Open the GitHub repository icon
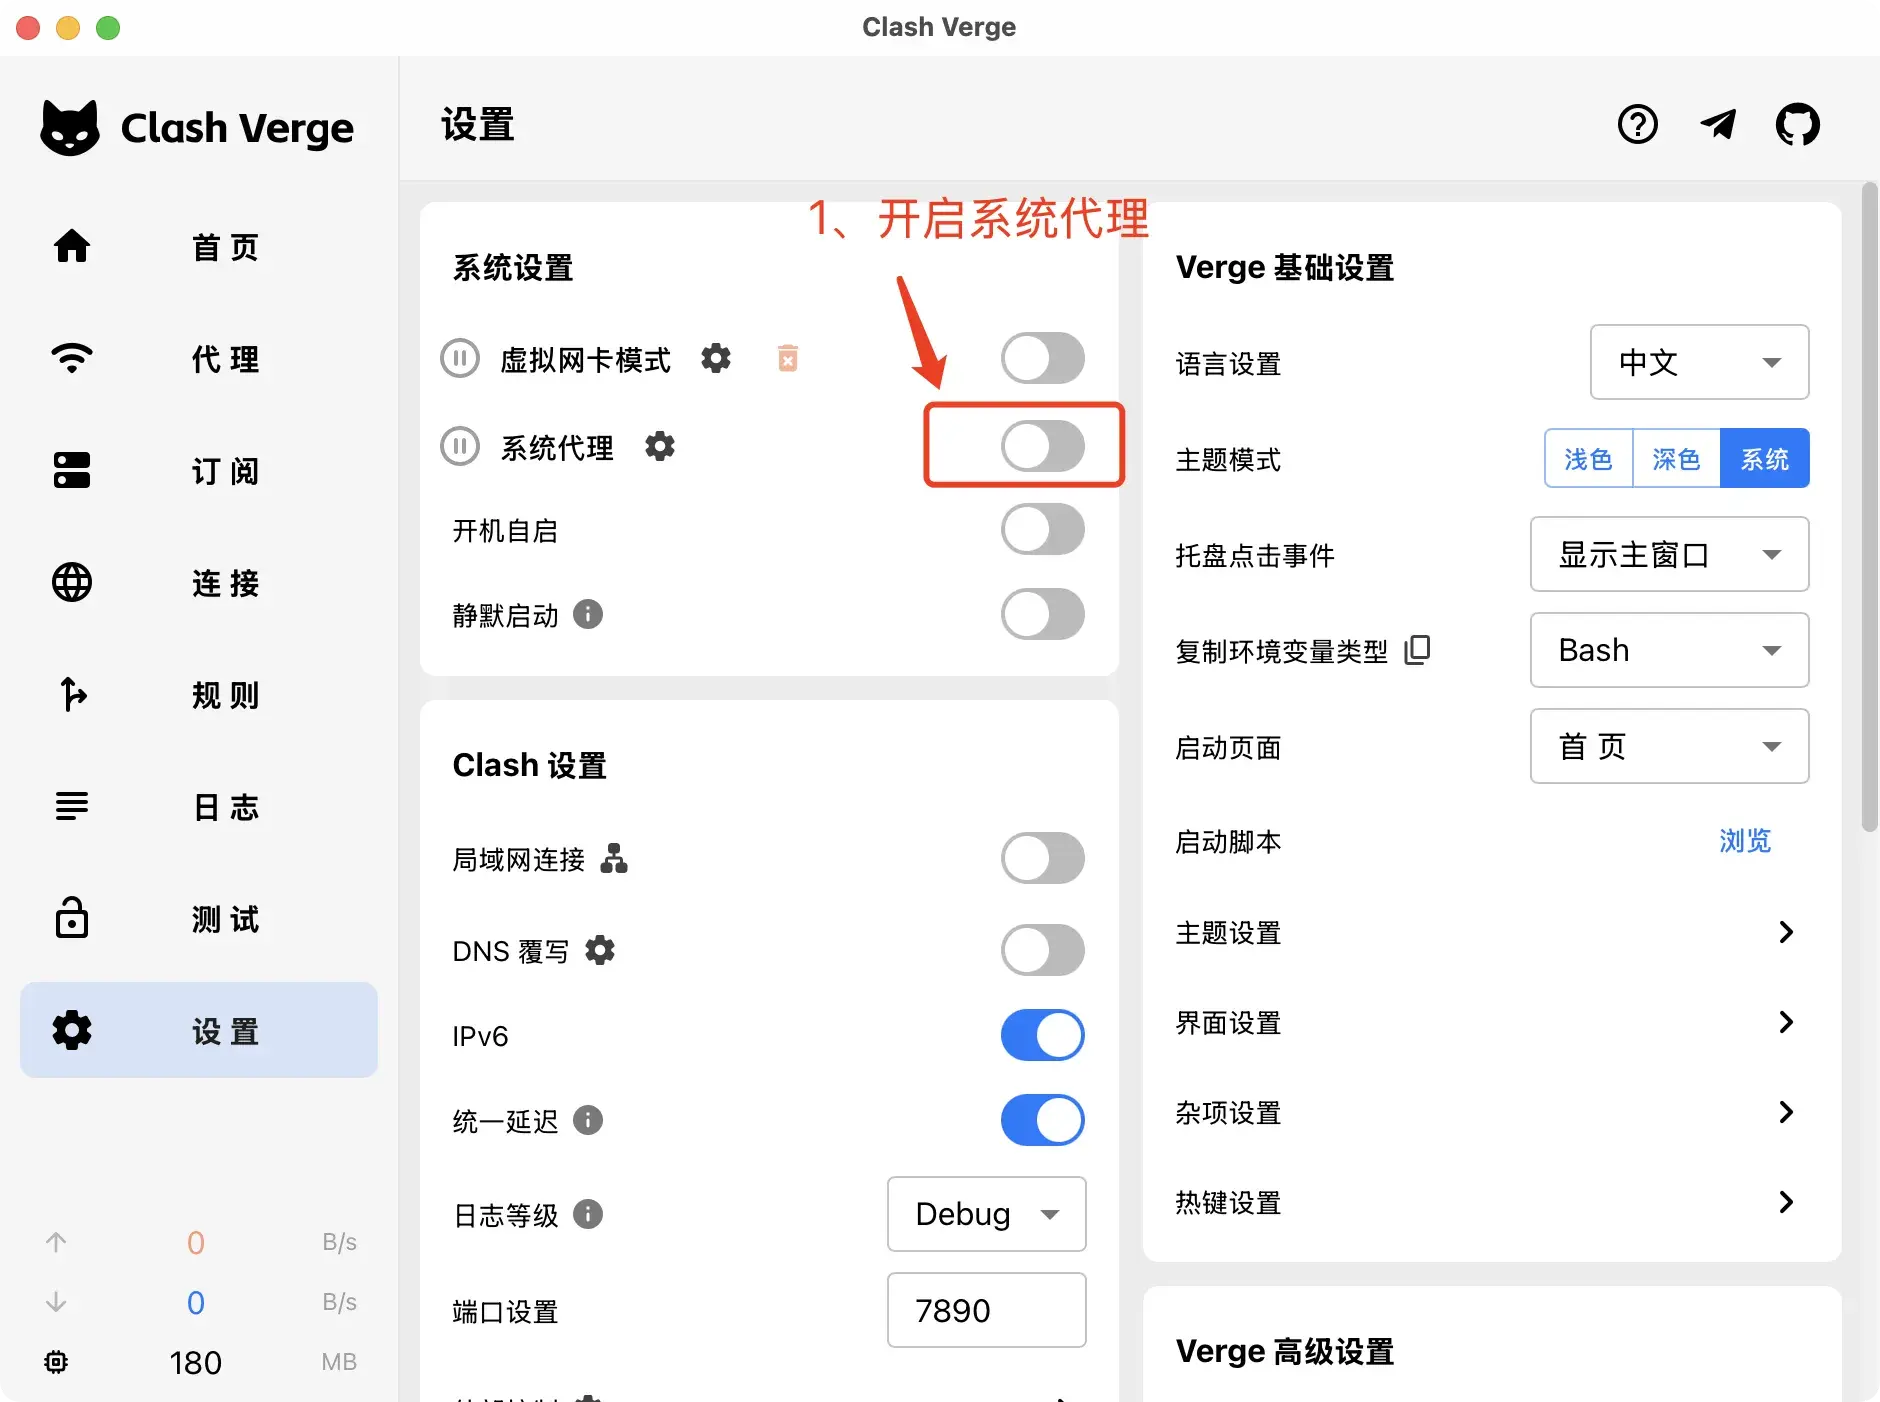The image size is (1880, 1402). (x=1797, y=124)
